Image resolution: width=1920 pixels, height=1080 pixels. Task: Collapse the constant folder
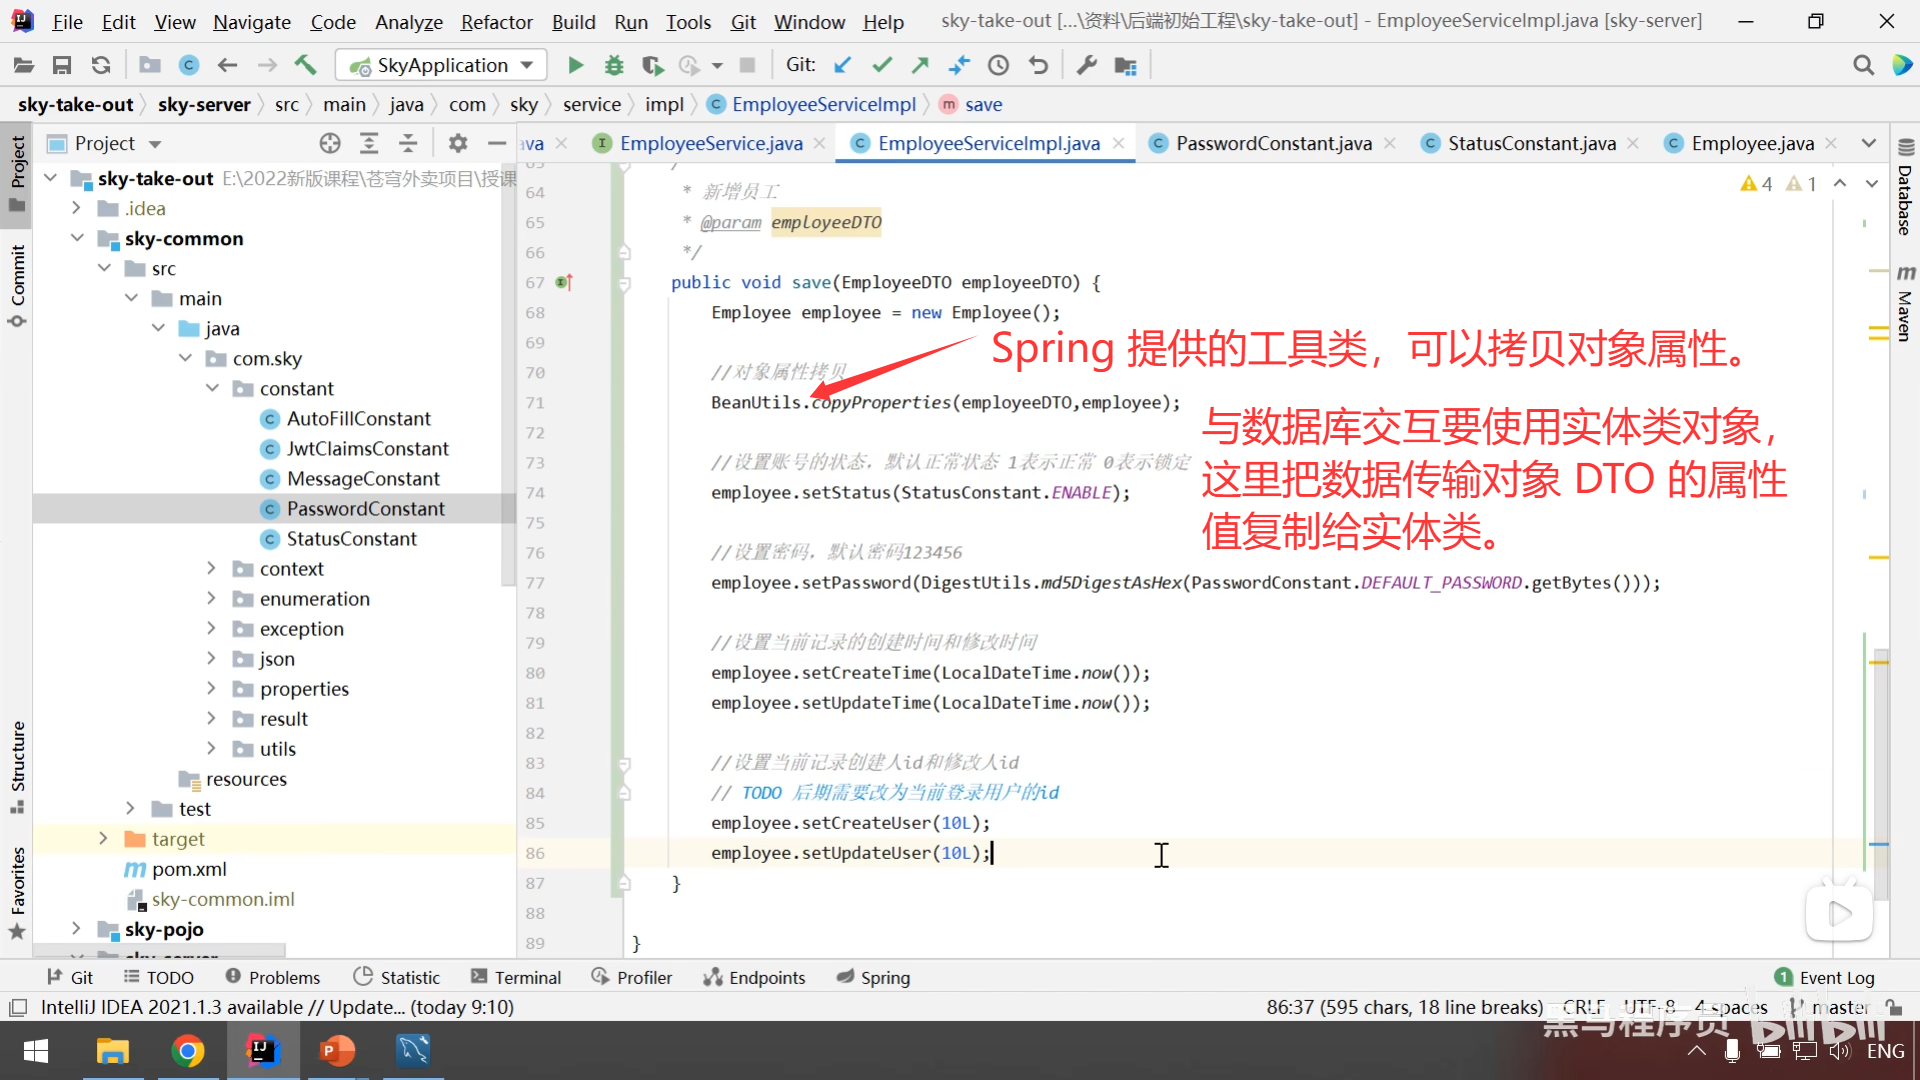click(x=211, y=388)
